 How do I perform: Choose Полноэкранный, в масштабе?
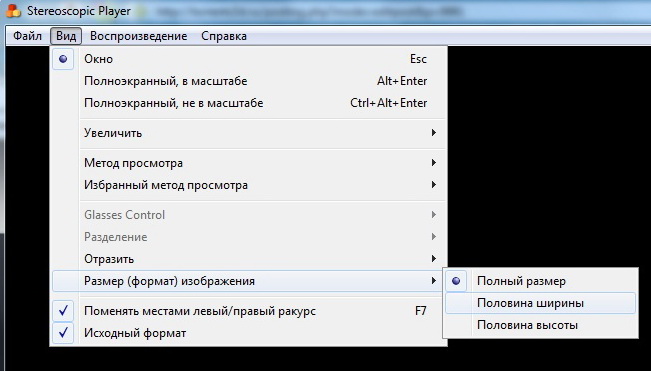click(248, 81)
